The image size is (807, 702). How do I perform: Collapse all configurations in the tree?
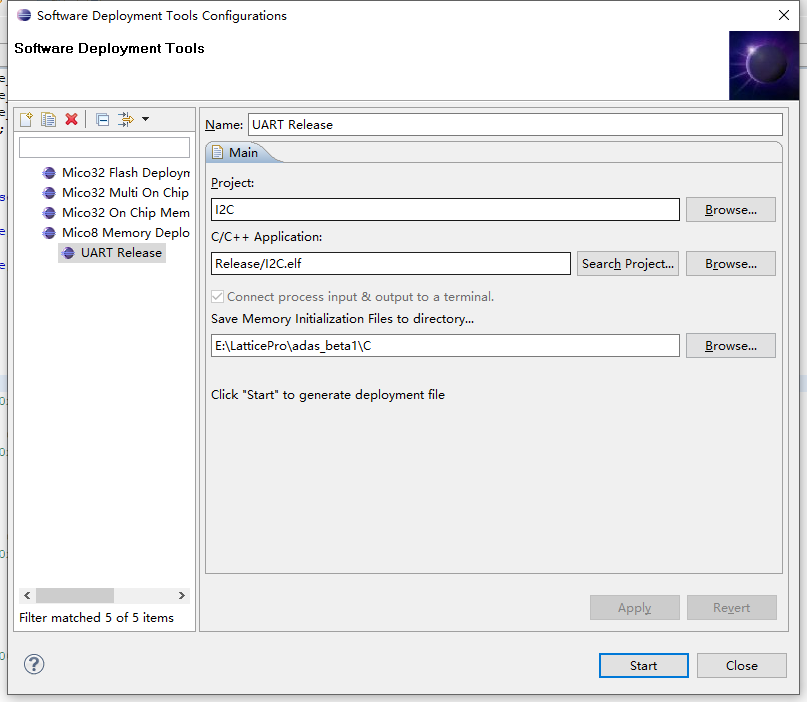click(102, 119)
